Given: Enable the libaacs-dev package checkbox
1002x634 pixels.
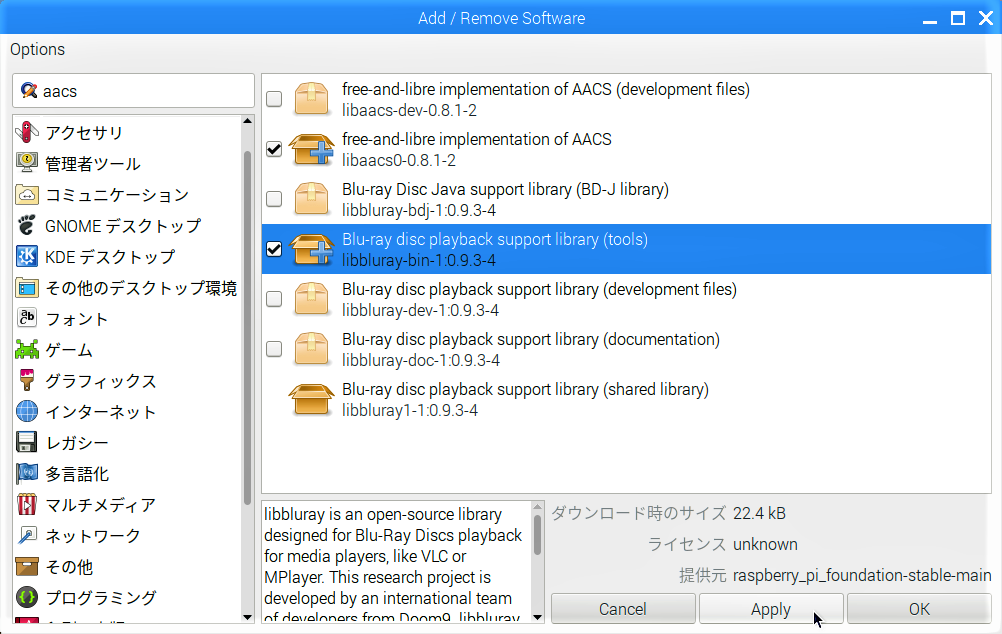Looking at the screenshot, I should pos(274,99).
